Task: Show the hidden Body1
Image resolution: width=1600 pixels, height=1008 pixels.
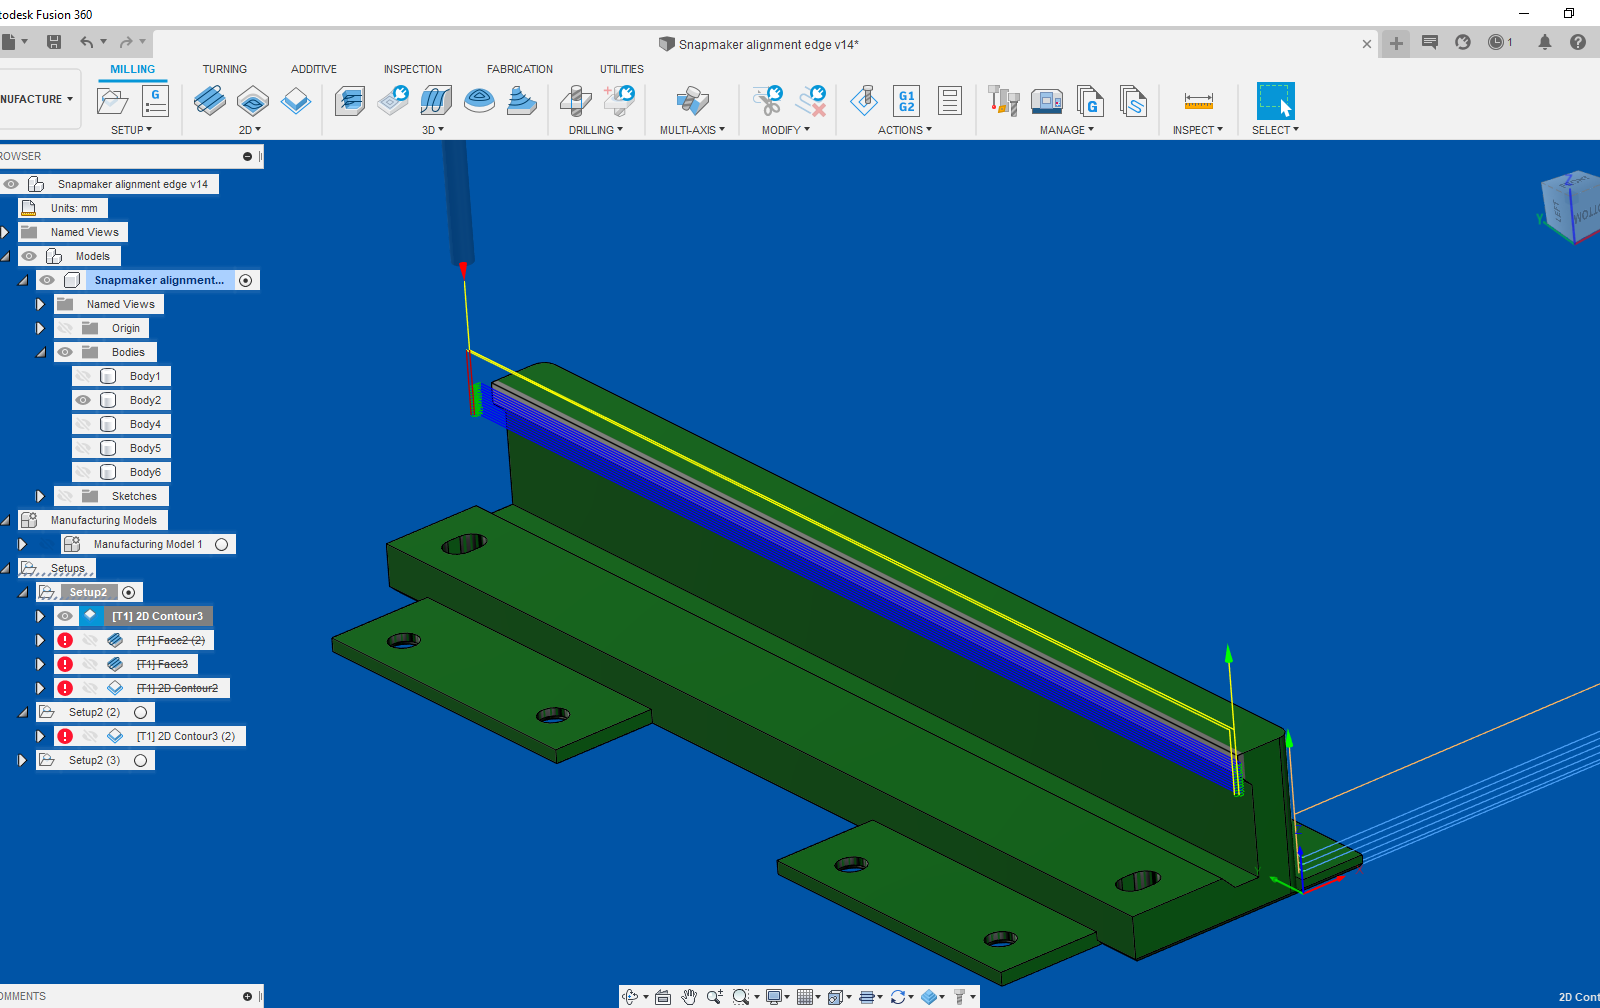Action: tap(84, 376)
